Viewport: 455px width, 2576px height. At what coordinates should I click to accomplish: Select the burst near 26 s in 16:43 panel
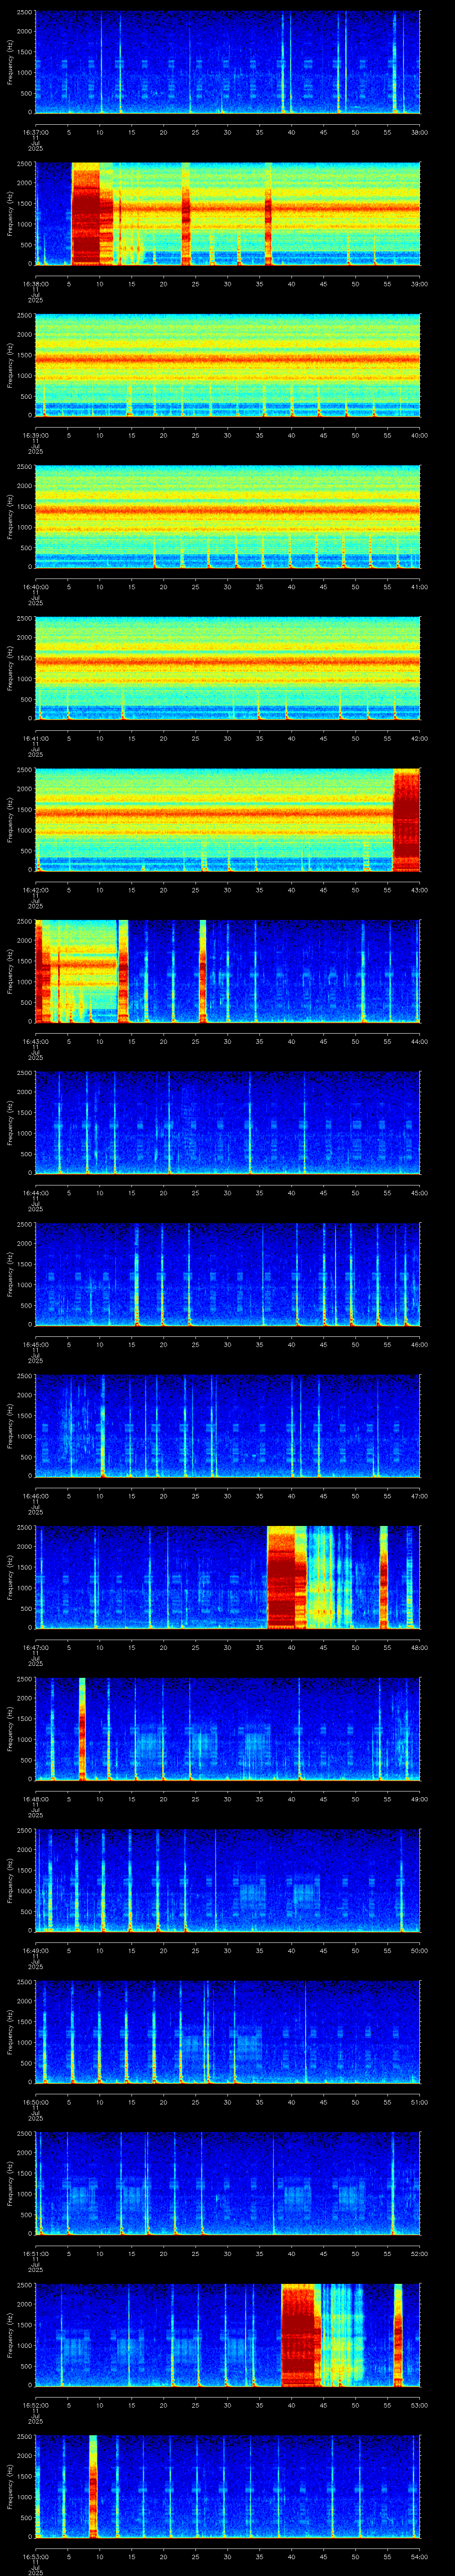[x=203, y=971]
